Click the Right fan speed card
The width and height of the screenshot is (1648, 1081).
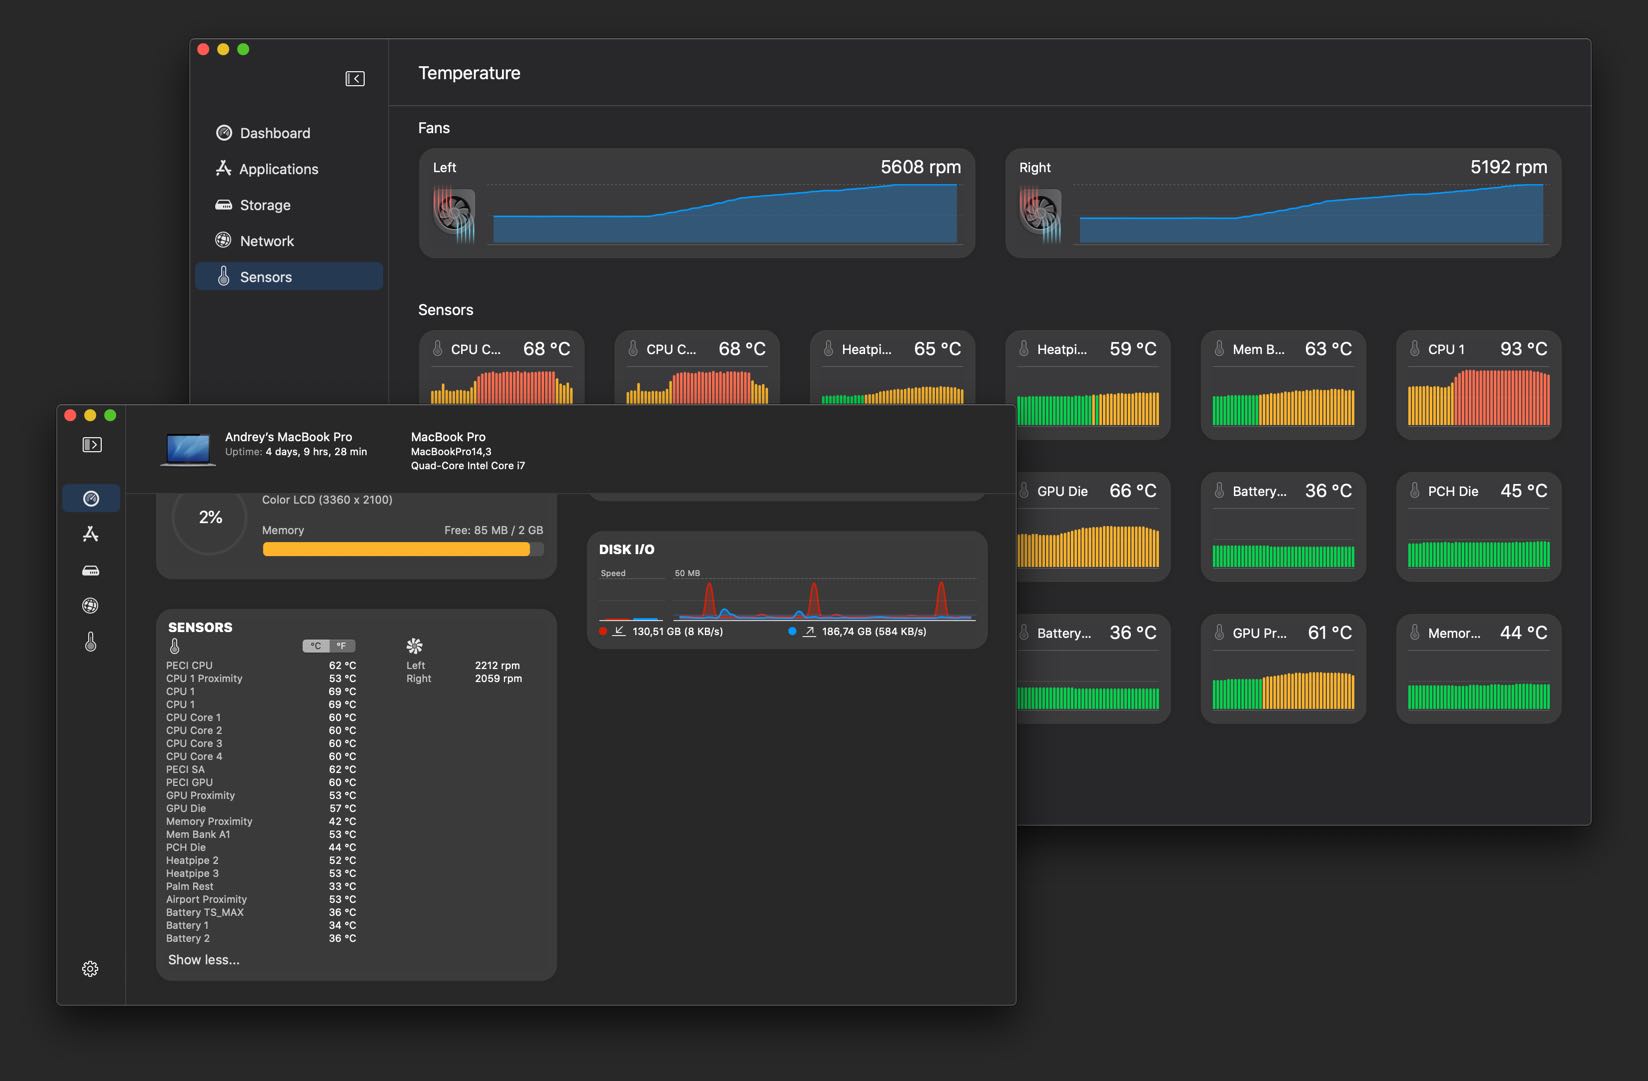point(1282,203)
